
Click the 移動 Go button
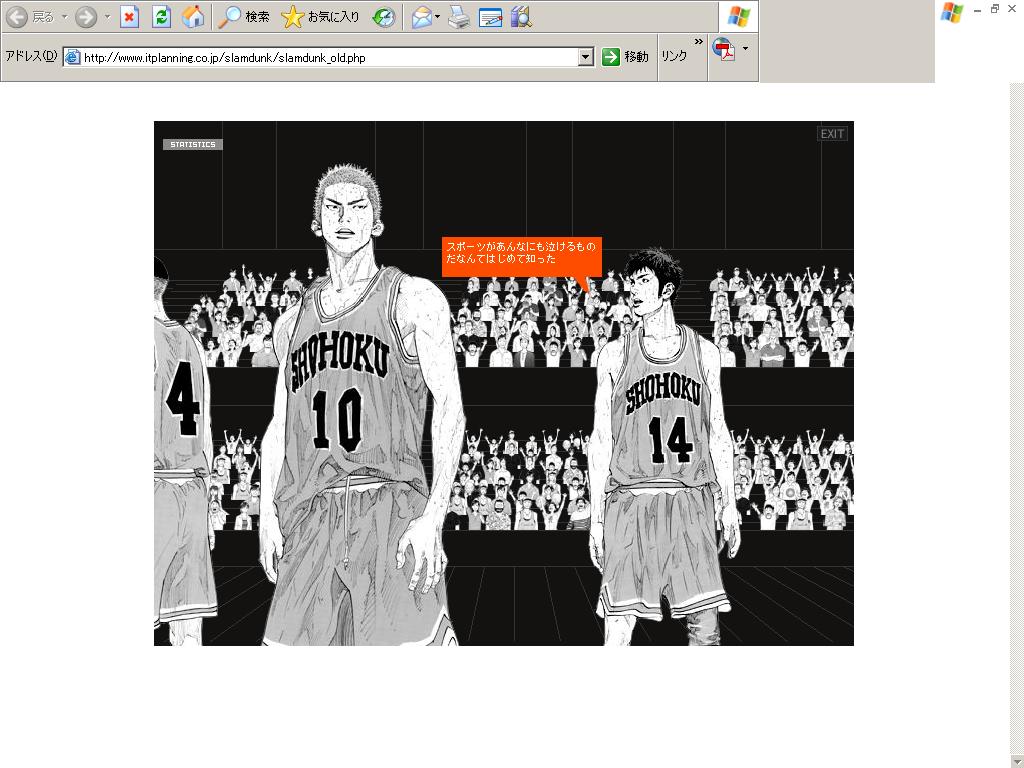tap(625, 57)
